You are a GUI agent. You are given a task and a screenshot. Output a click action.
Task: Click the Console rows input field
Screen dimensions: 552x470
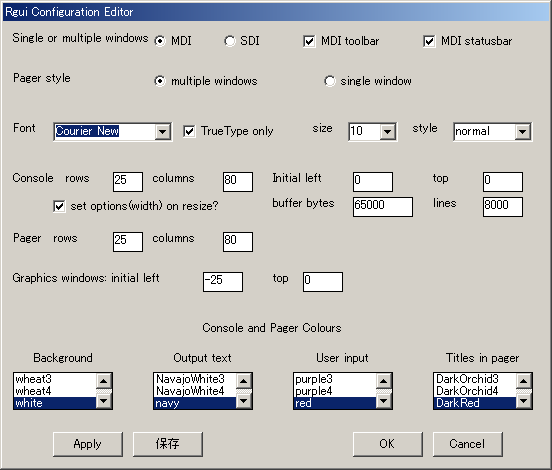[128, 182]
